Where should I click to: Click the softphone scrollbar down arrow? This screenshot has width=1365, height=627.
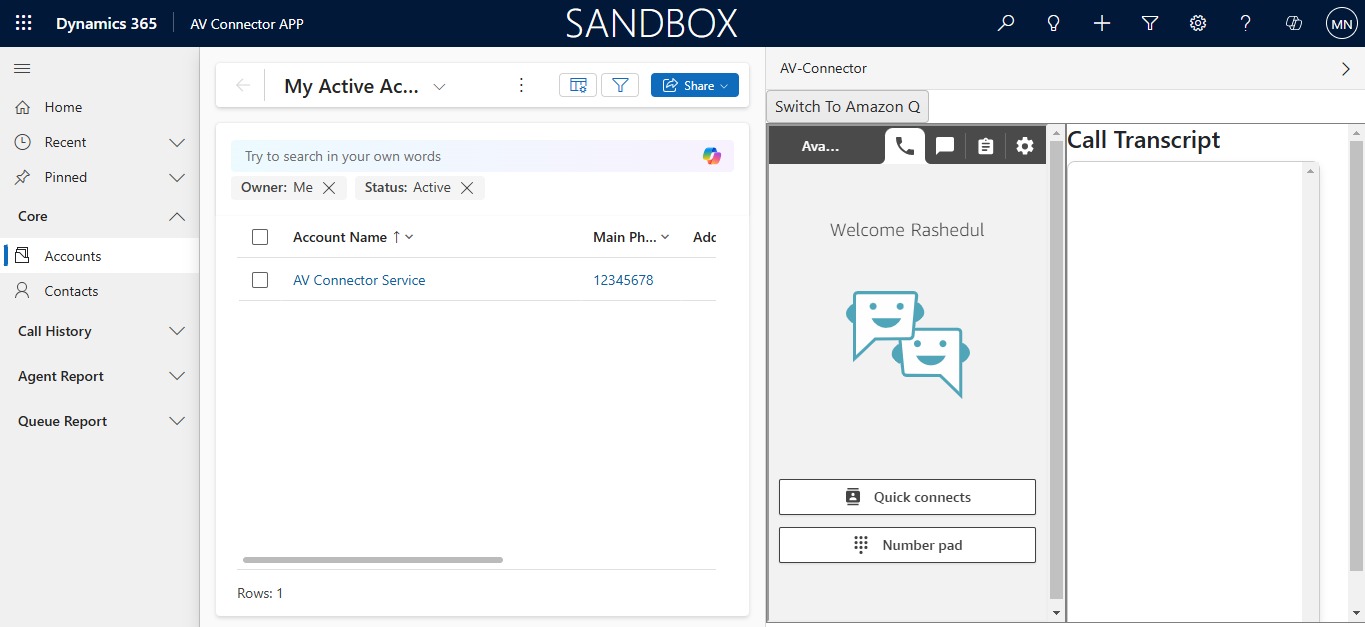click(1056, 612)
